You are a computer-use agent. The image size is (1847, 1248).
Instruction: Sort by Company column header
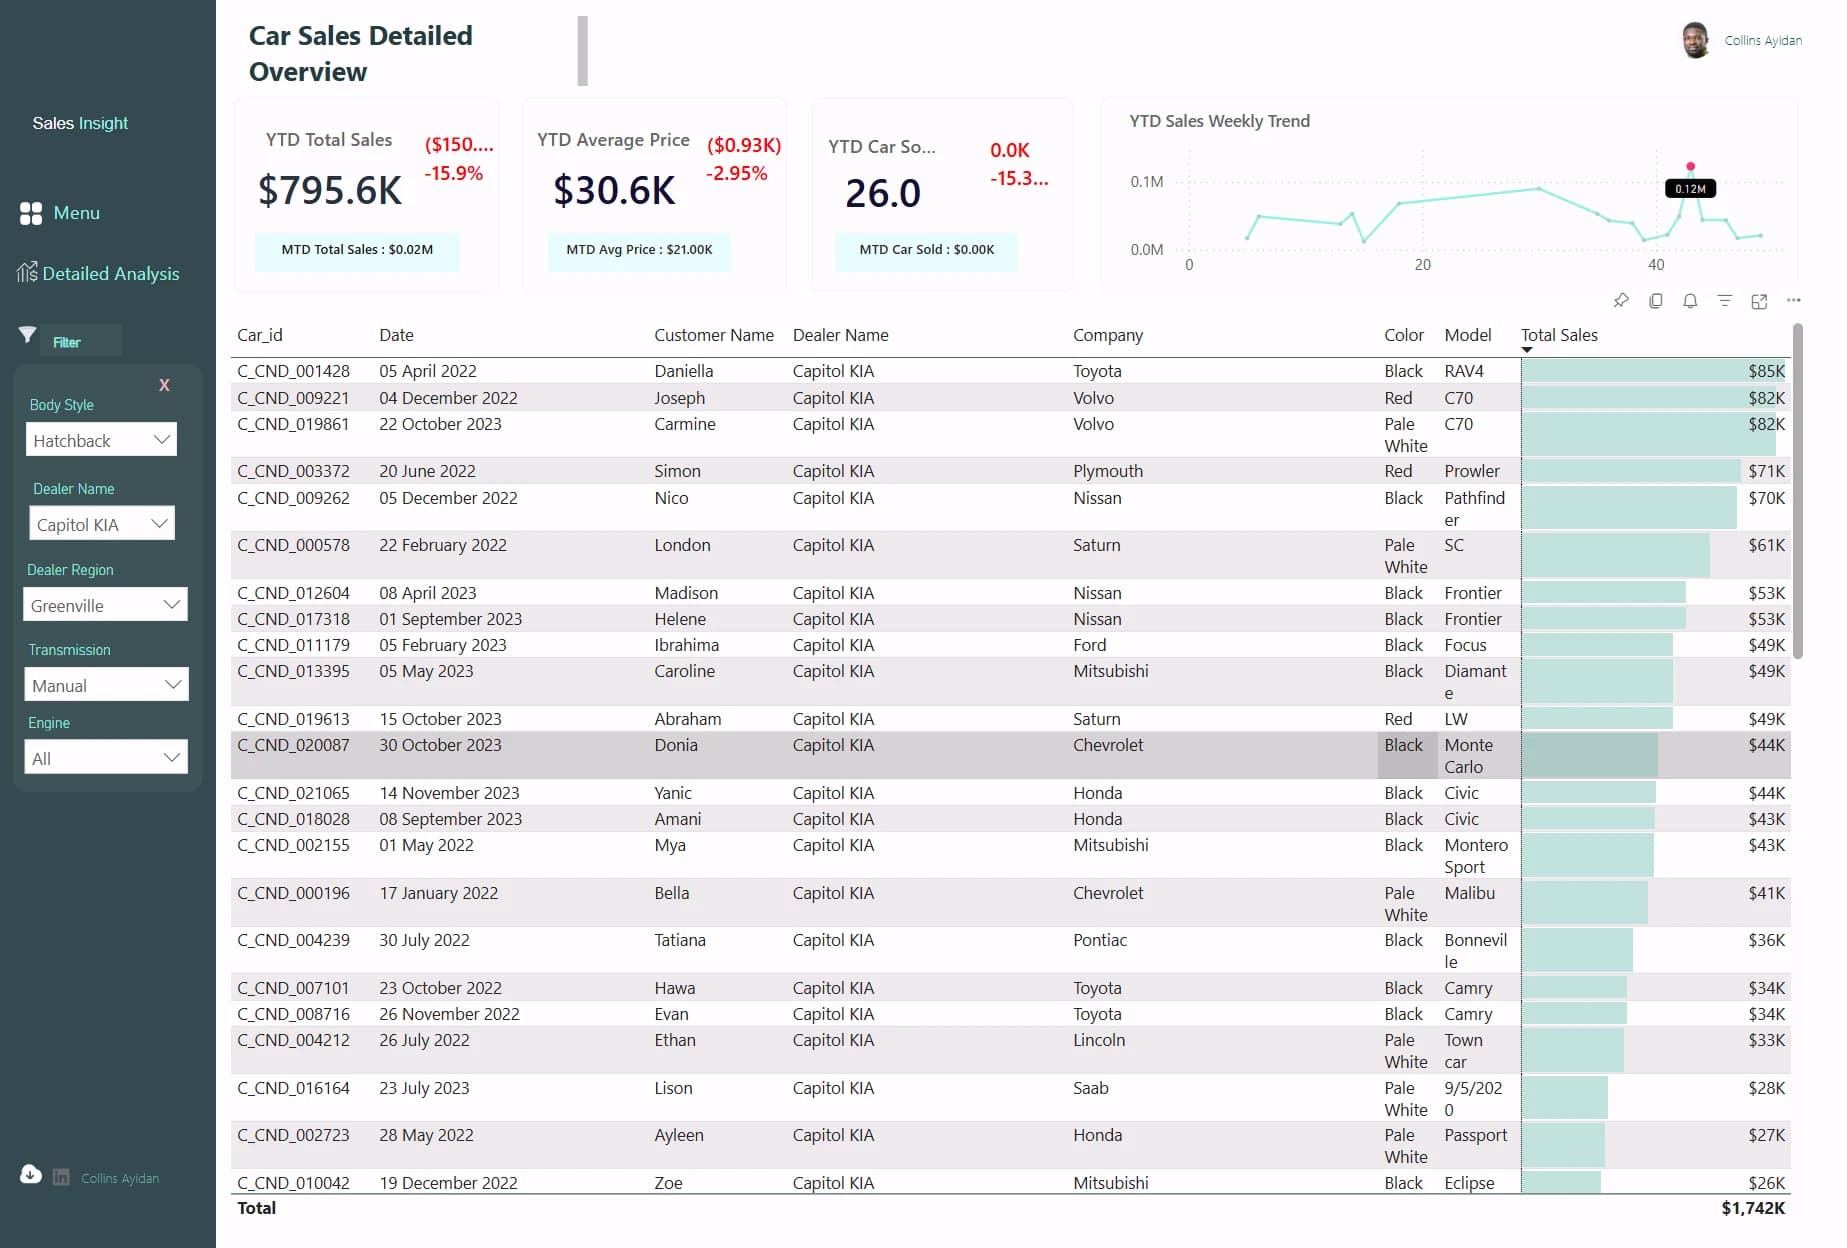coord(1107,335)
